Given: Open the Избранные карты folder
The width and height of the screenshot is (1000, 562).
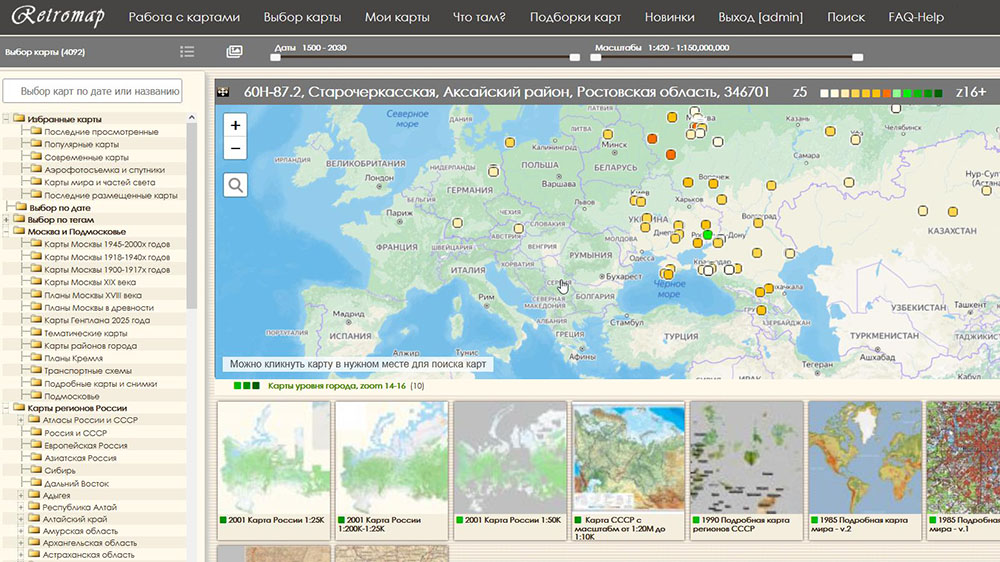Looking at the screenshot, I should (65, 119).
